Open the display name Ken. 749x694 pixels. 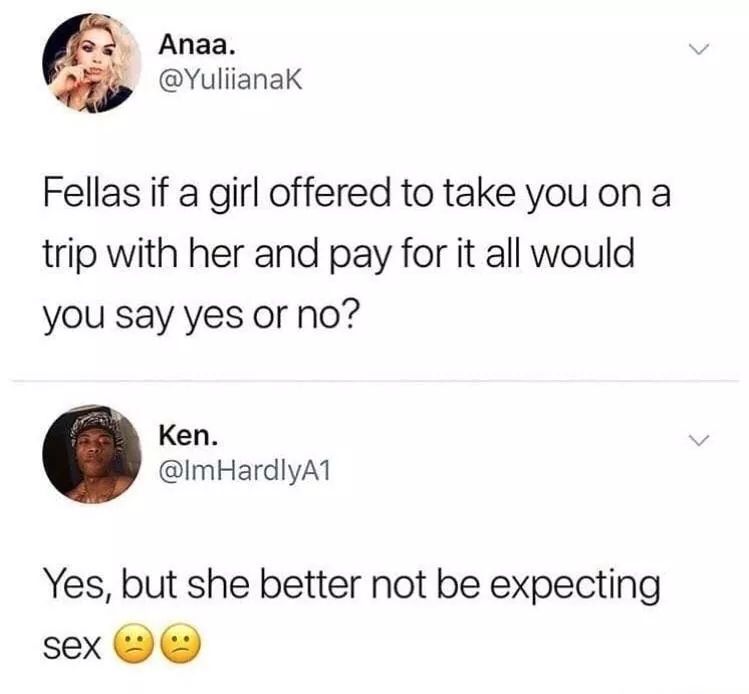click(189, 436)
